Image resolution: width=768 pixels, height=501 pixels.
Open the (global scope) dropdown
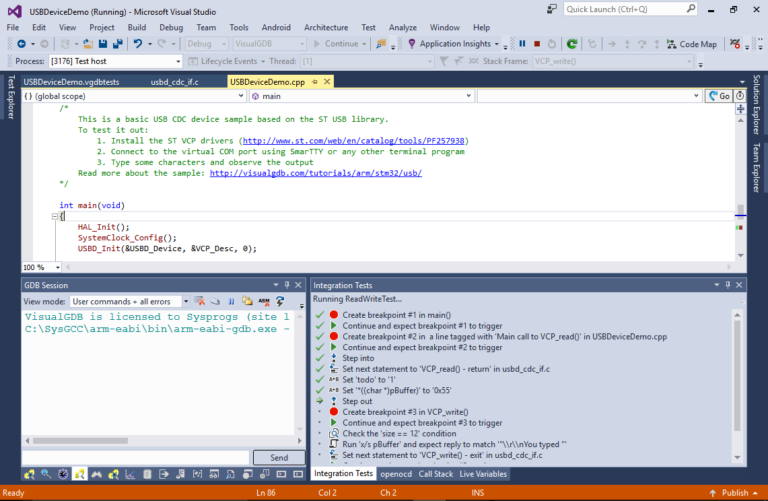click(132, 96)
